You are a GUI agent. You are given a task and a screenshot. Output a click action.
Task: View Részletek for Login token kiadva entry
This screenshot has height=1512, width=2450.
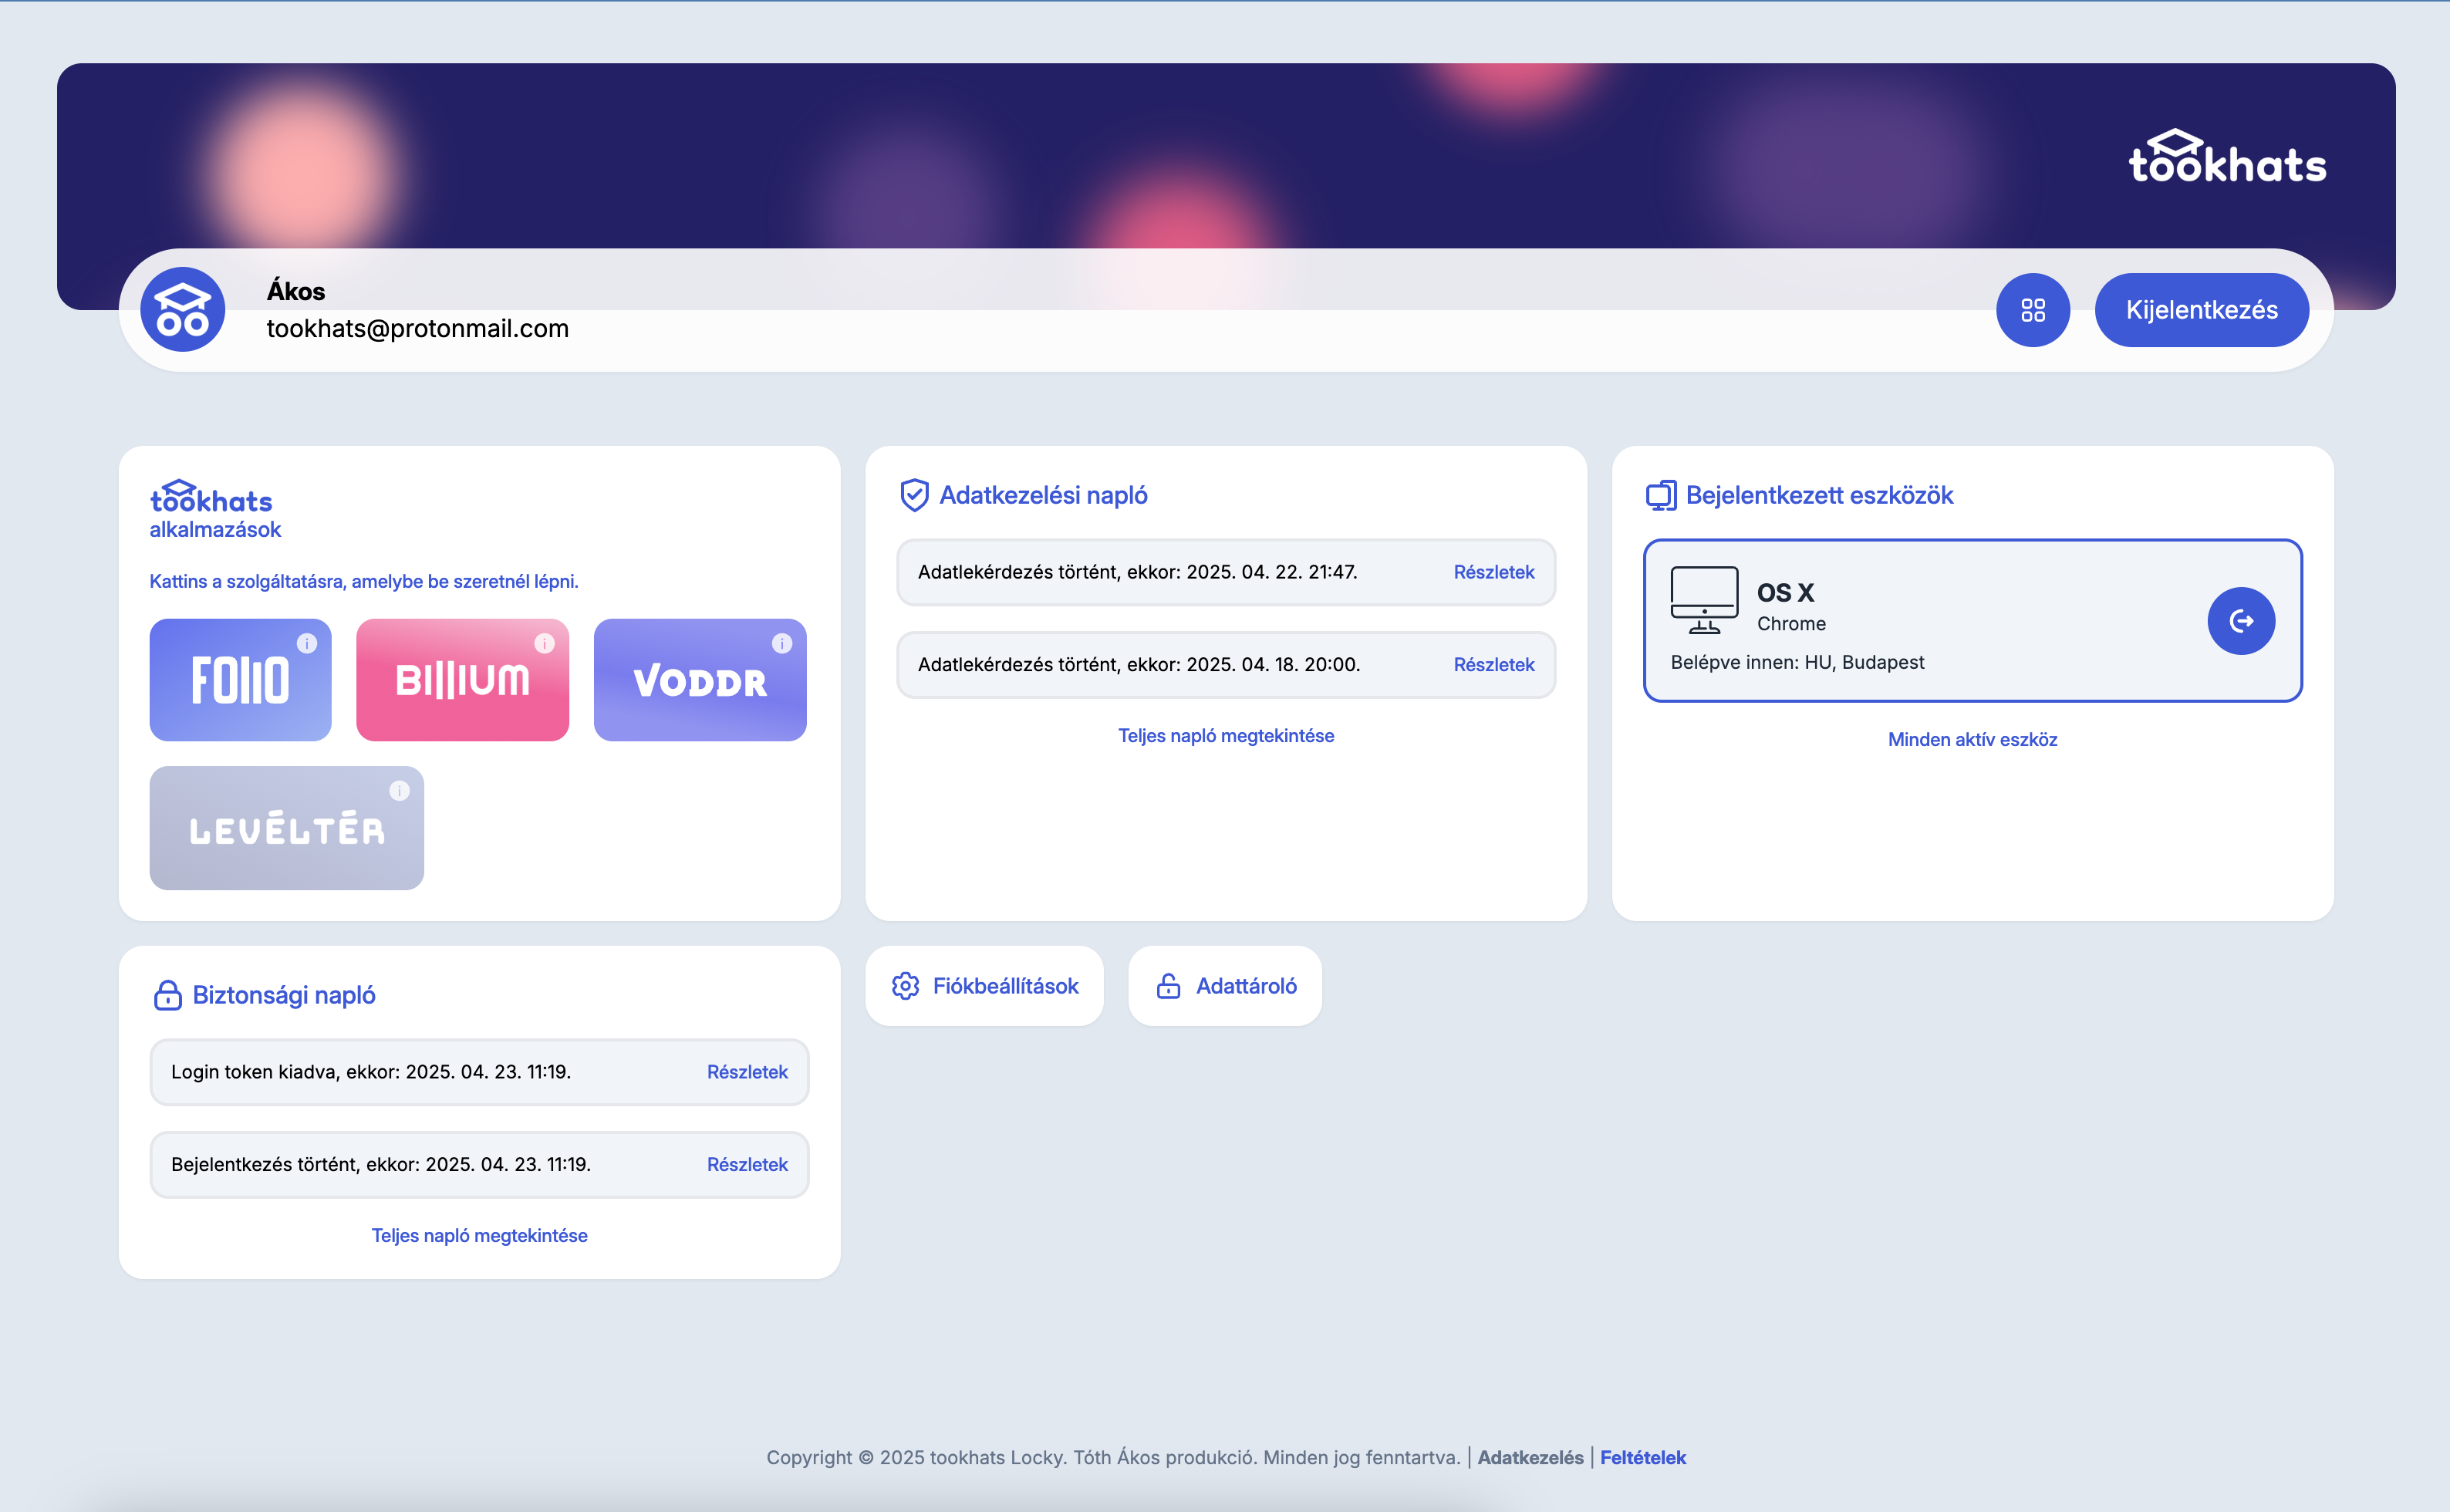click(x=747, y=1072)
